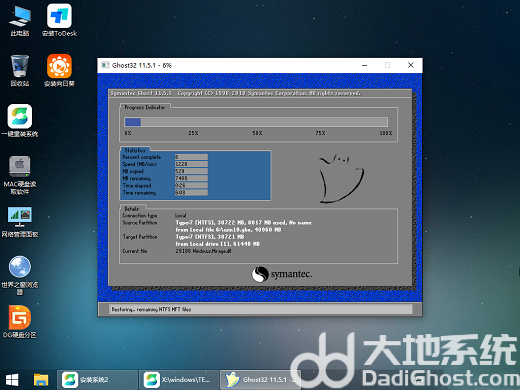Click the Symantec Ghost copyright header line
520x390 pixels.
pyautogui.click(x=235, y=93)
